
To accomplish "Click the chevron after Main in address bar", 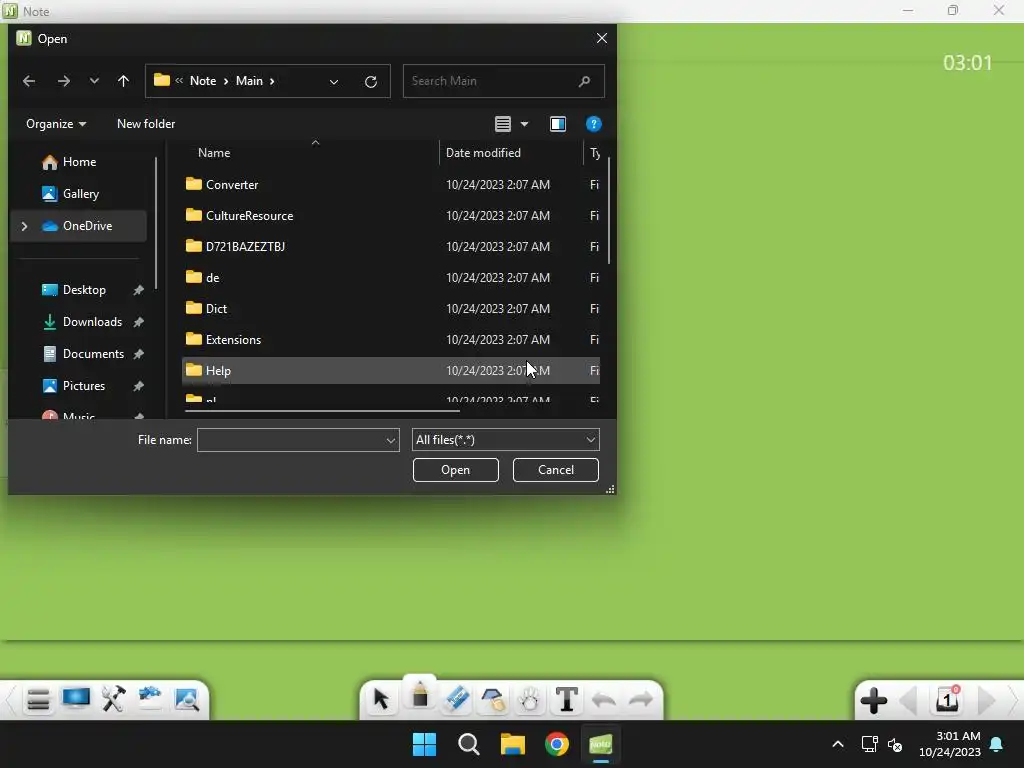I will 272,81.
